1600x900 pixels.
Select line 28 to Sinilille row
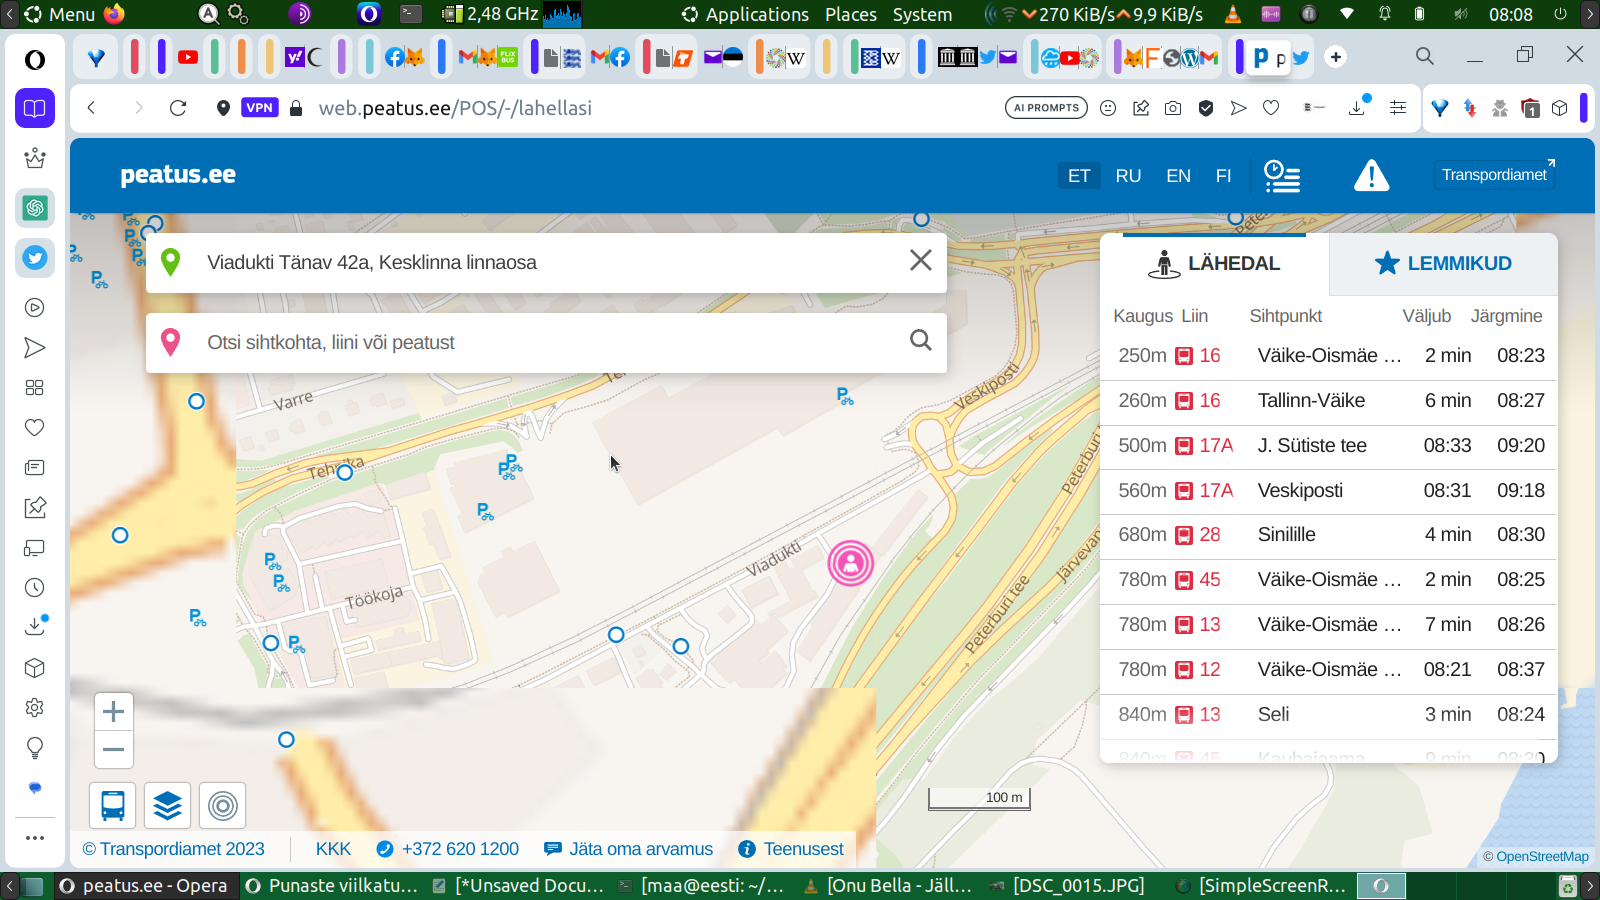click(1329, 535)
